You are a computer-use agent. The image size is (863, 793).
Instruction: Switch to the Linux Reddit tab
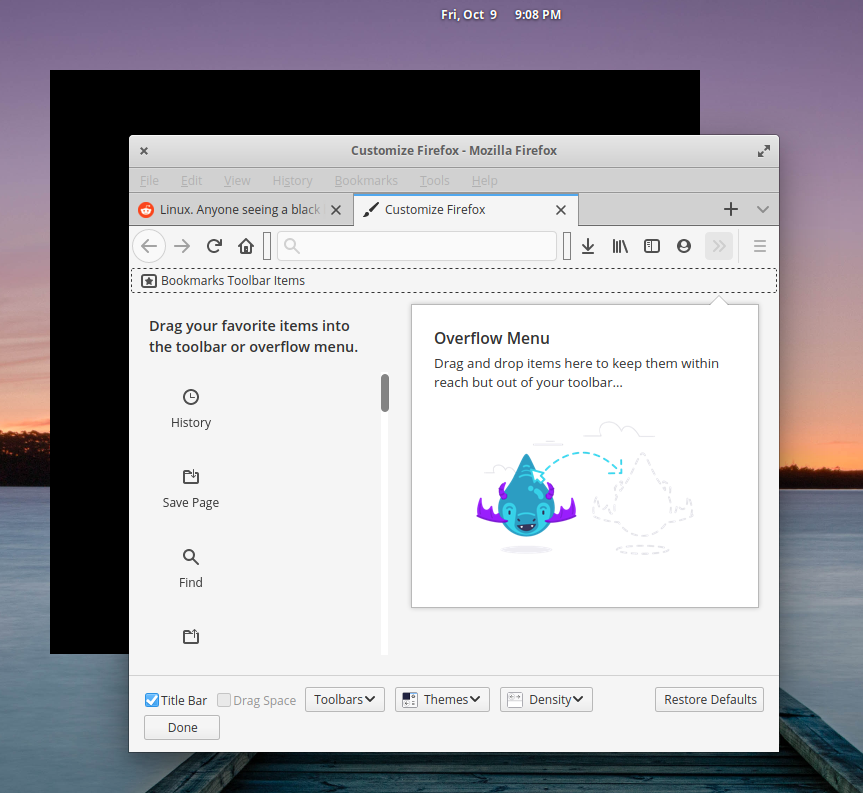point(241,210)
